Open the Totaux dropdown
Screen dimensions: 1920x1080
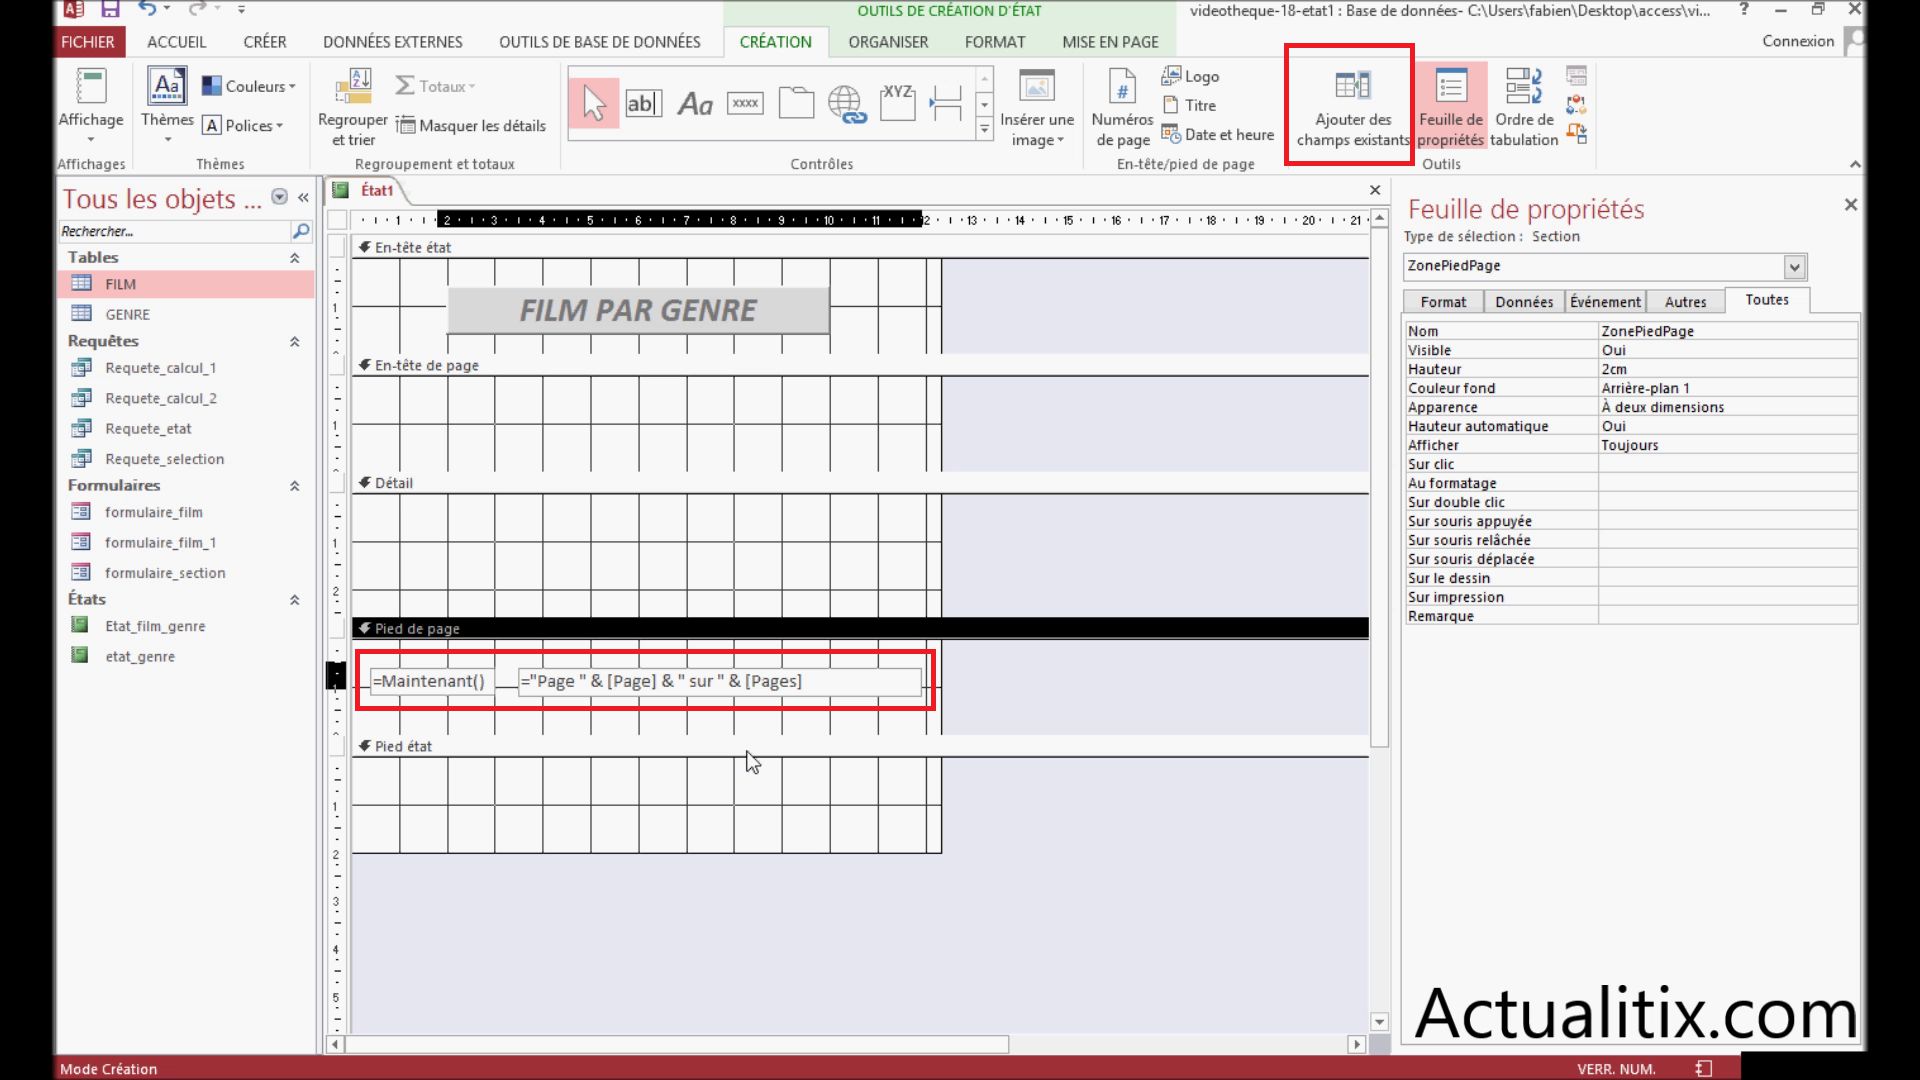435,86
